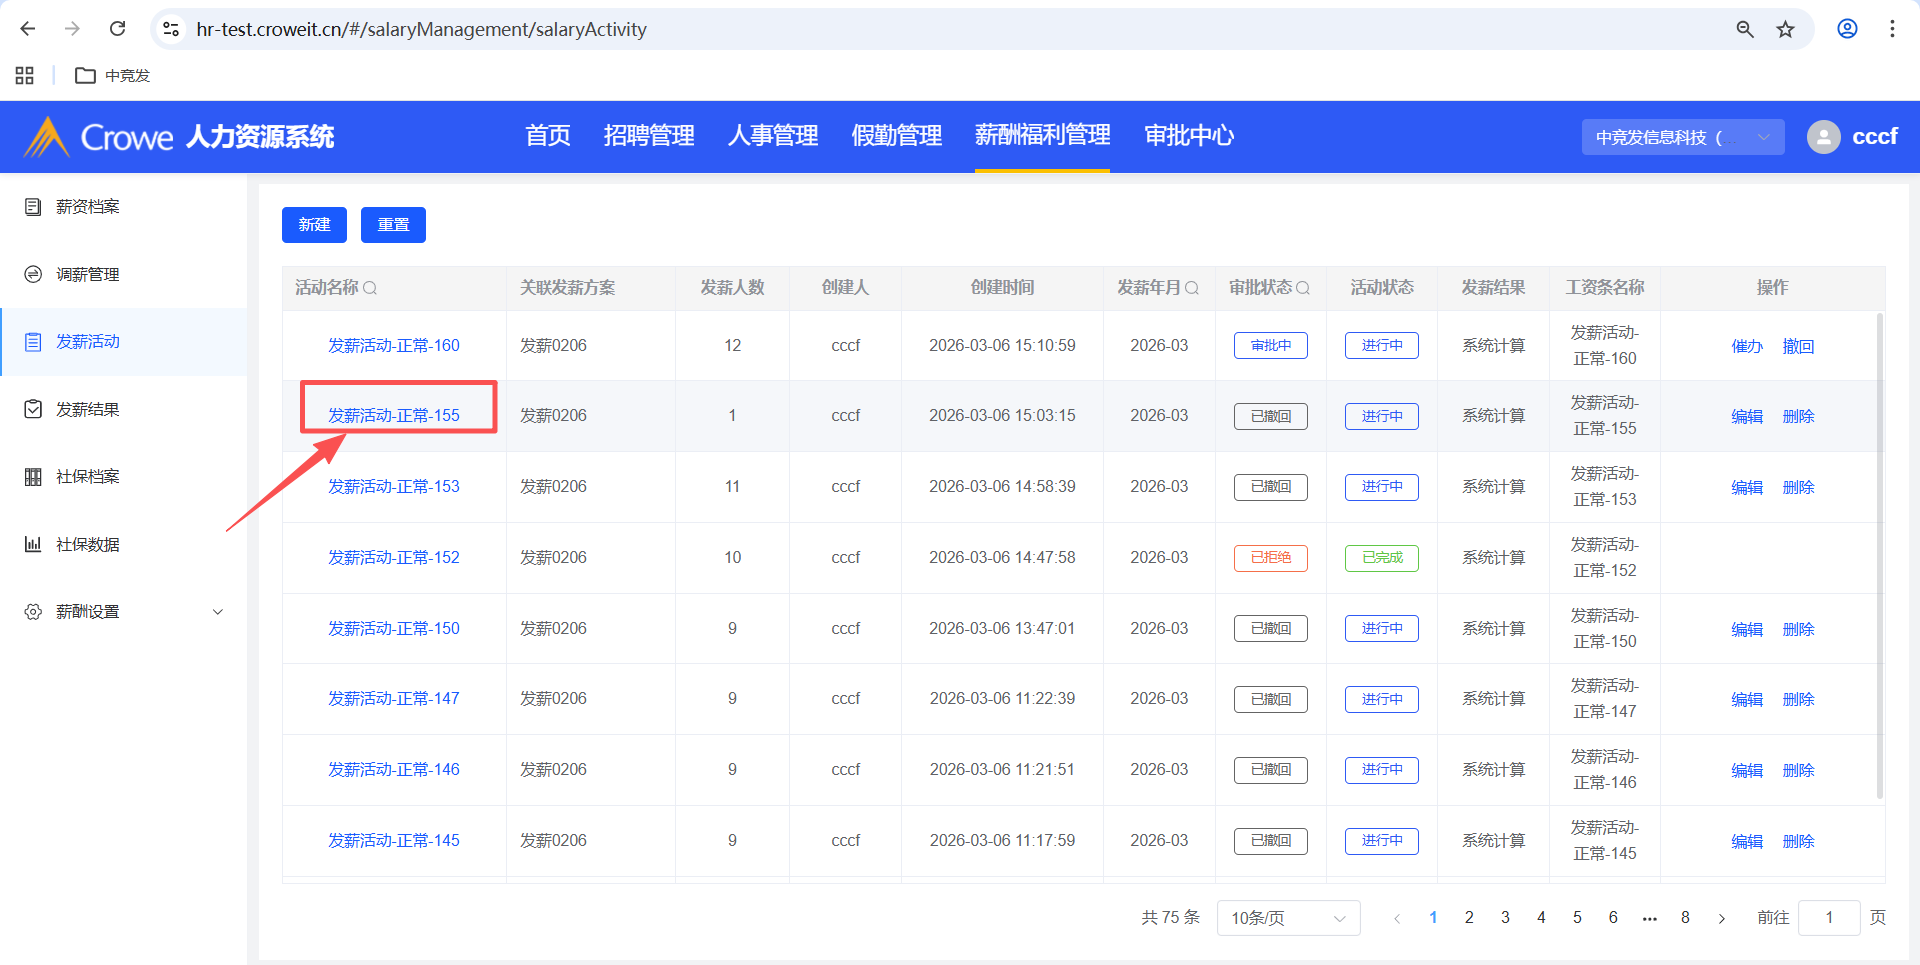Click 撤回 for 发薪活动-正常-160
Image resolution: width=1920 pixels, height=965 pixels.
click(1797, 347)
